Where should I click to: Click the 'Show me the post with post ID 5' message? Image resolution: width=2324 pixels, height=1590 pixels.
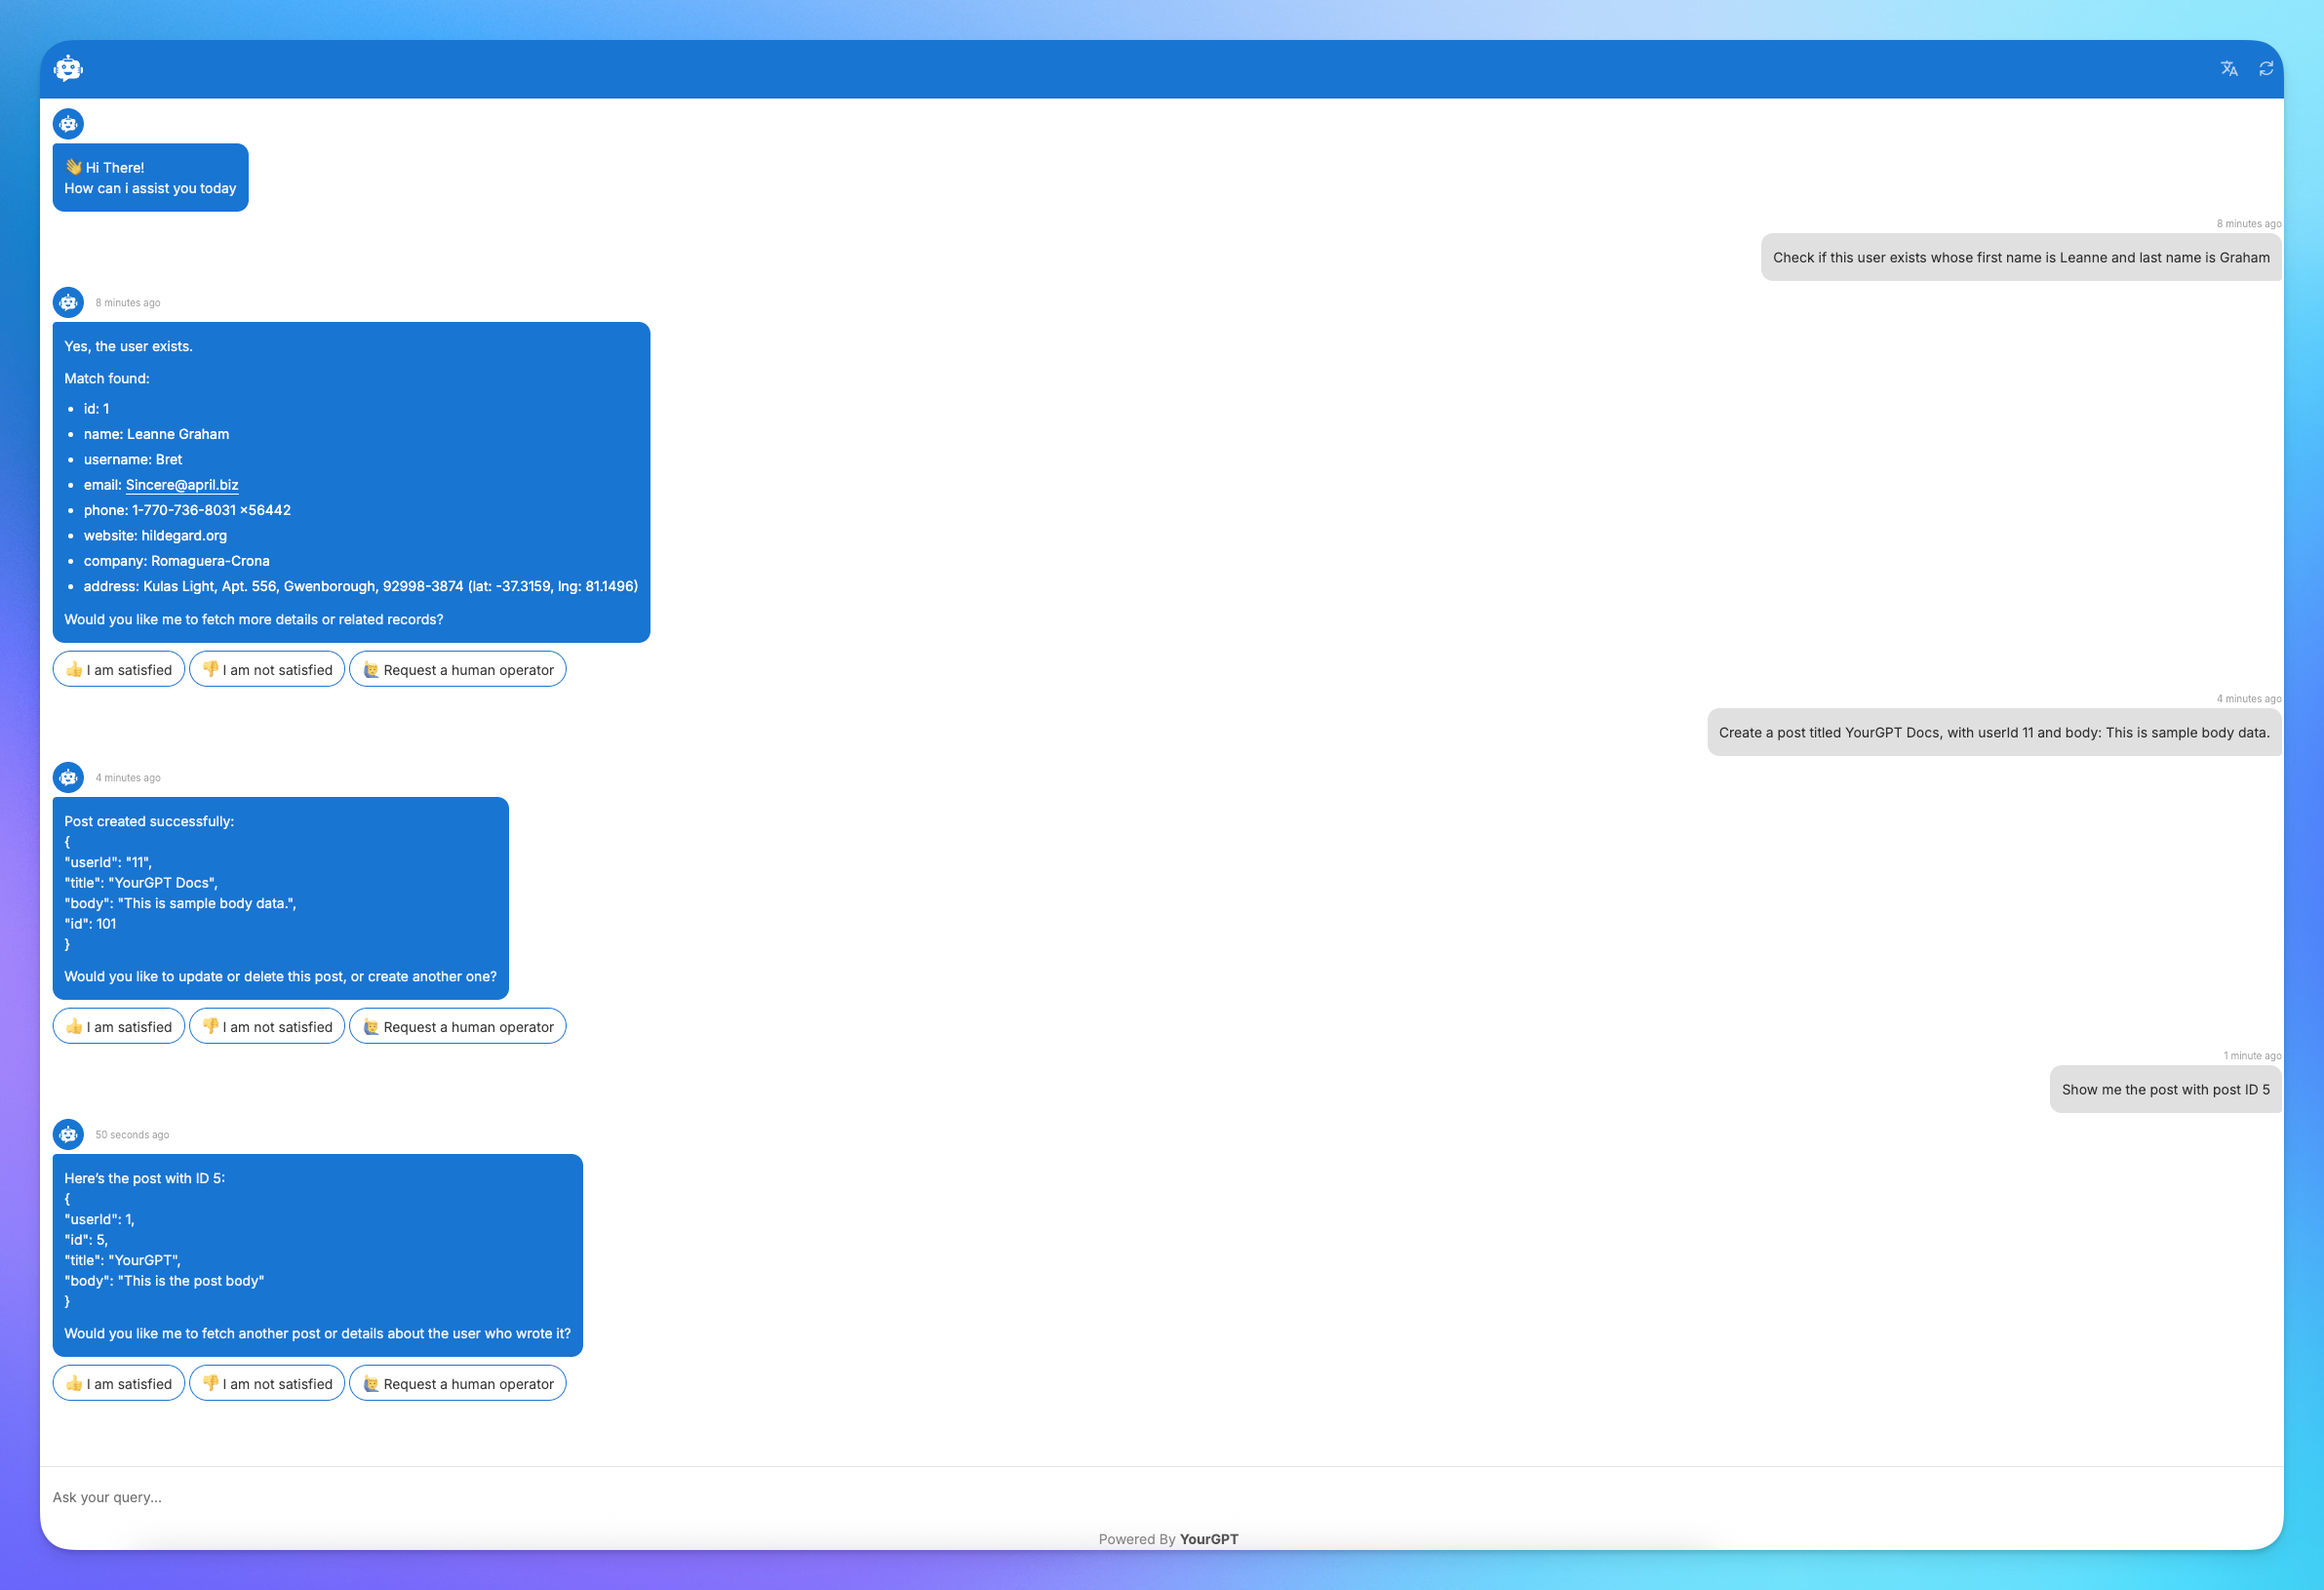2165,1090
